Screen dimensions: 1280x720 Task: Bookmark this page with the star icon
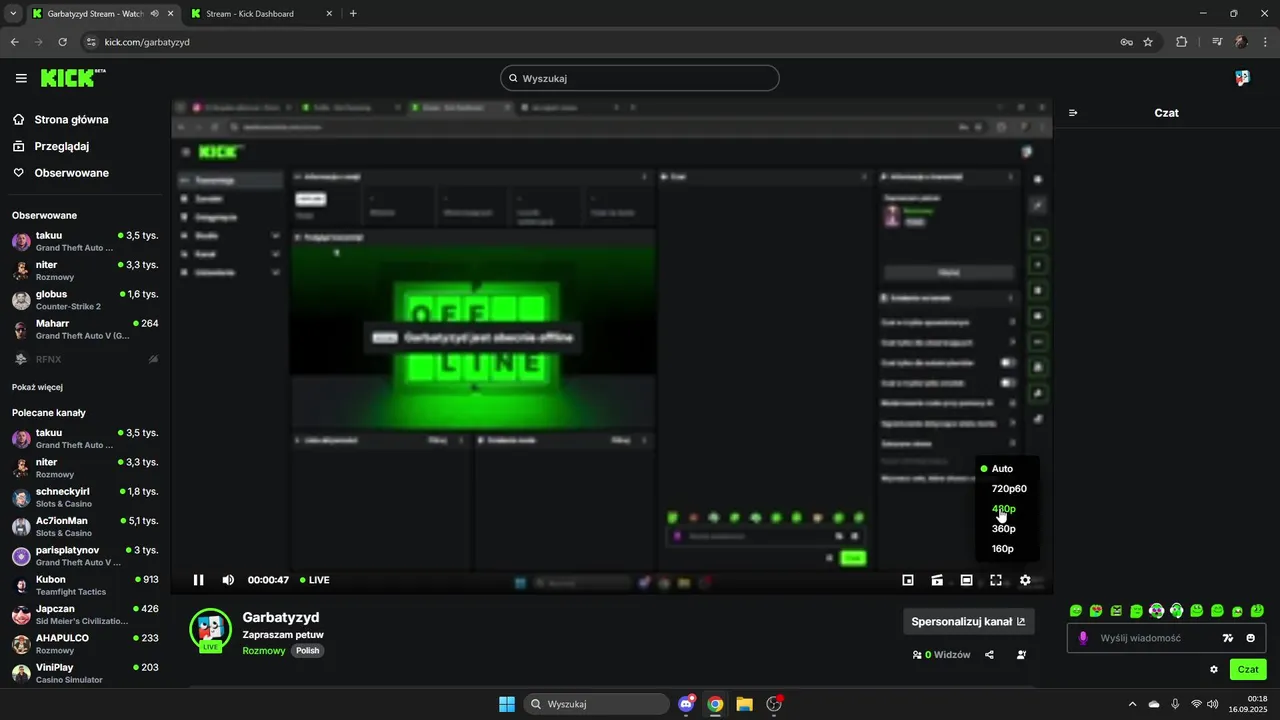(x=1148, y=42)
